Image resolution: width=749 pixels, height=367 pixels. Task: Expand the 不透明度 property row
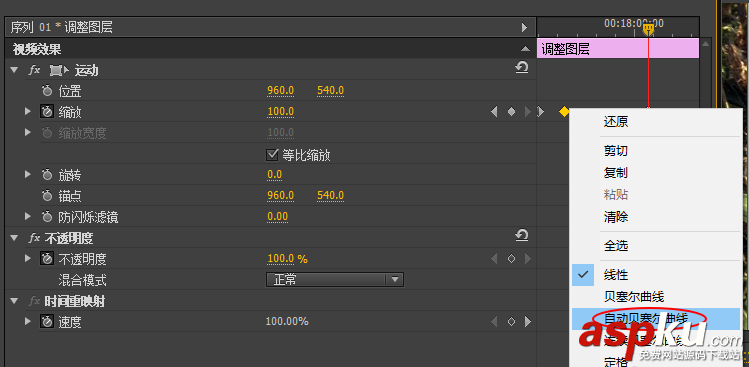coord(28,259)
